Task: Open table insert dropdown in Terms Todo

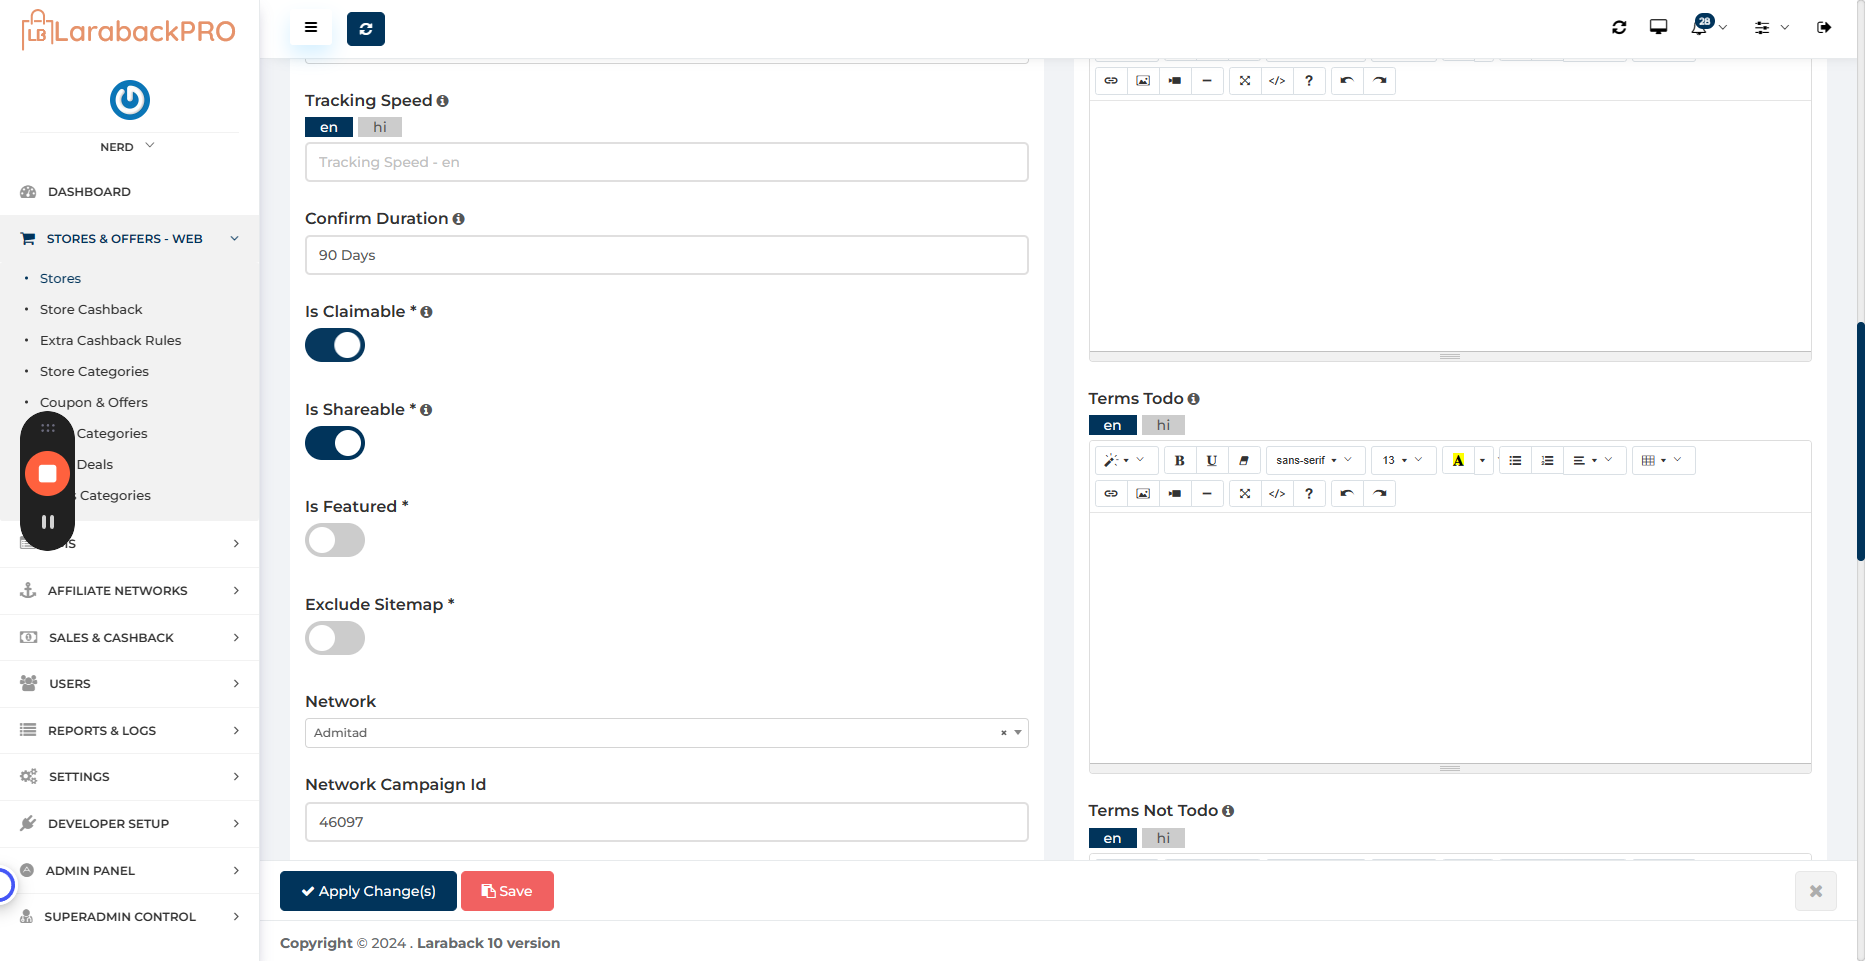Action: pyautogui.click(x=1663, y=460)
